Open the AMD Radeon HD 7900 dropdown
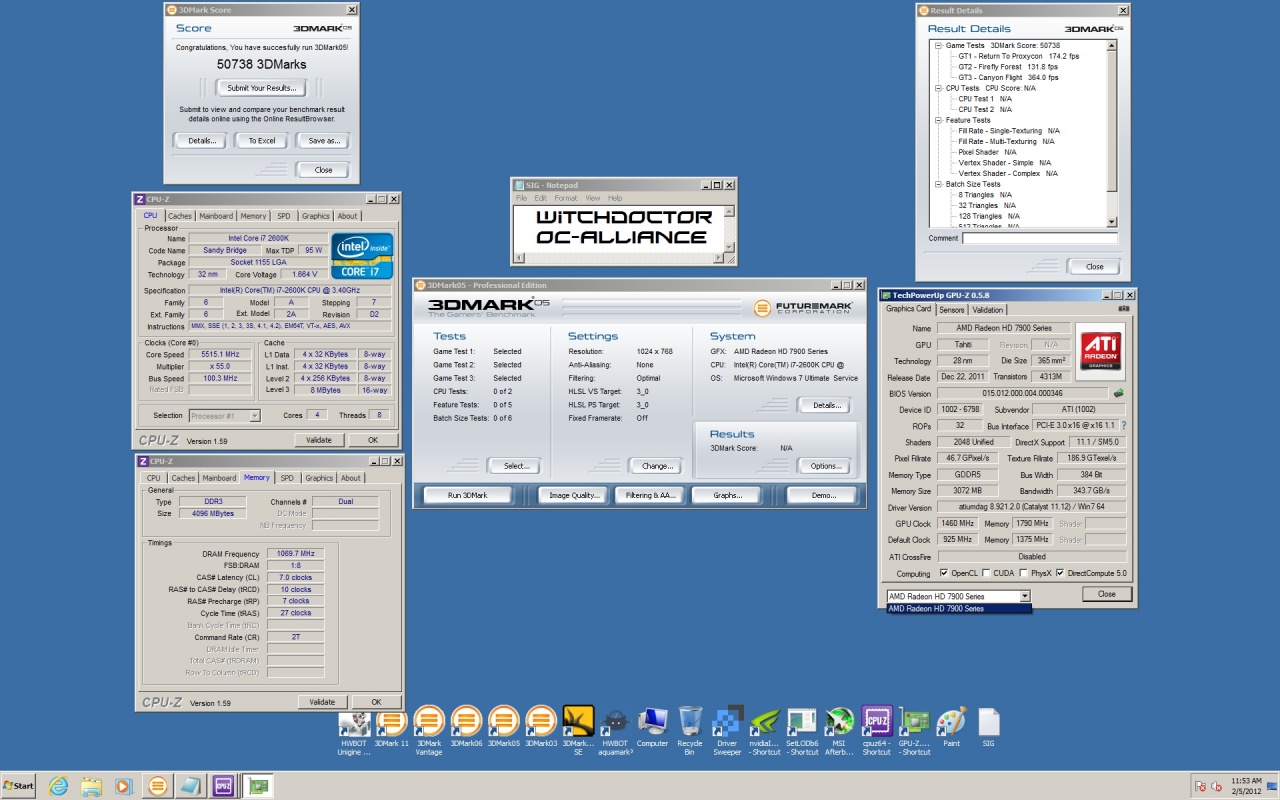Image resolution: width=1280 pixels, height=800 pixels. [1024, 596]
